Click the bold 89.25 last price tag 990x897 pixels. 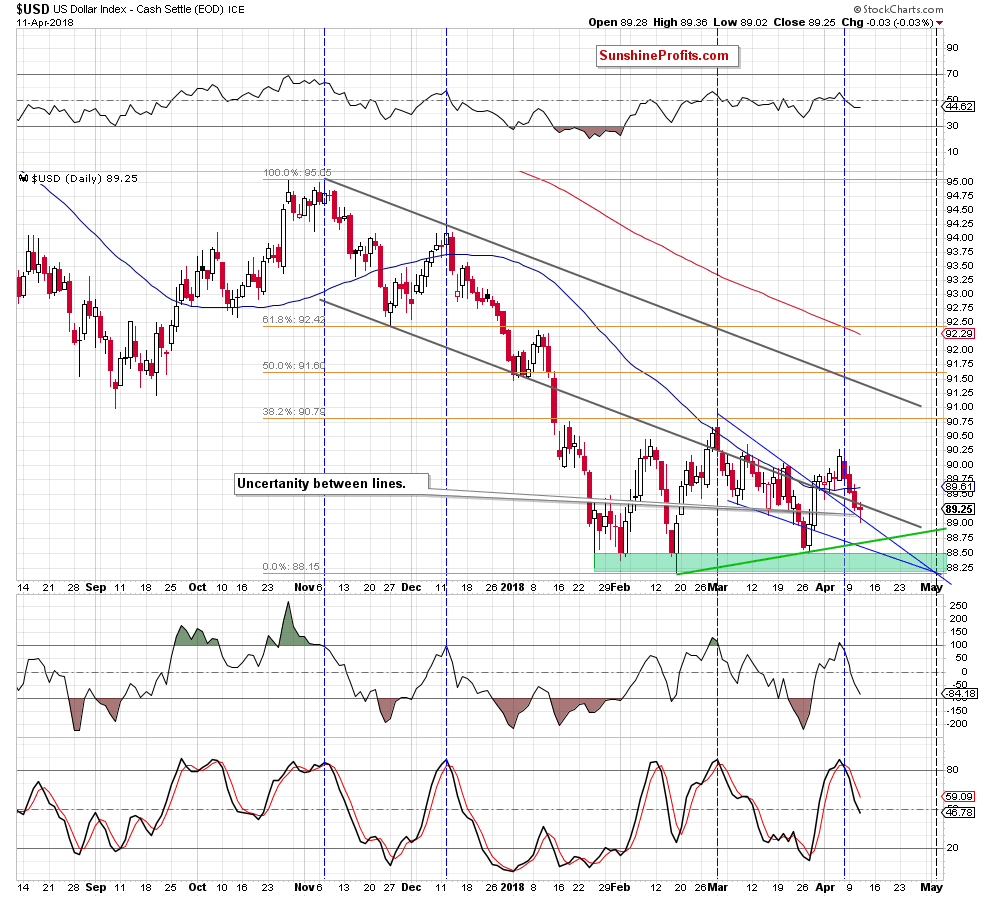[960, 509]
